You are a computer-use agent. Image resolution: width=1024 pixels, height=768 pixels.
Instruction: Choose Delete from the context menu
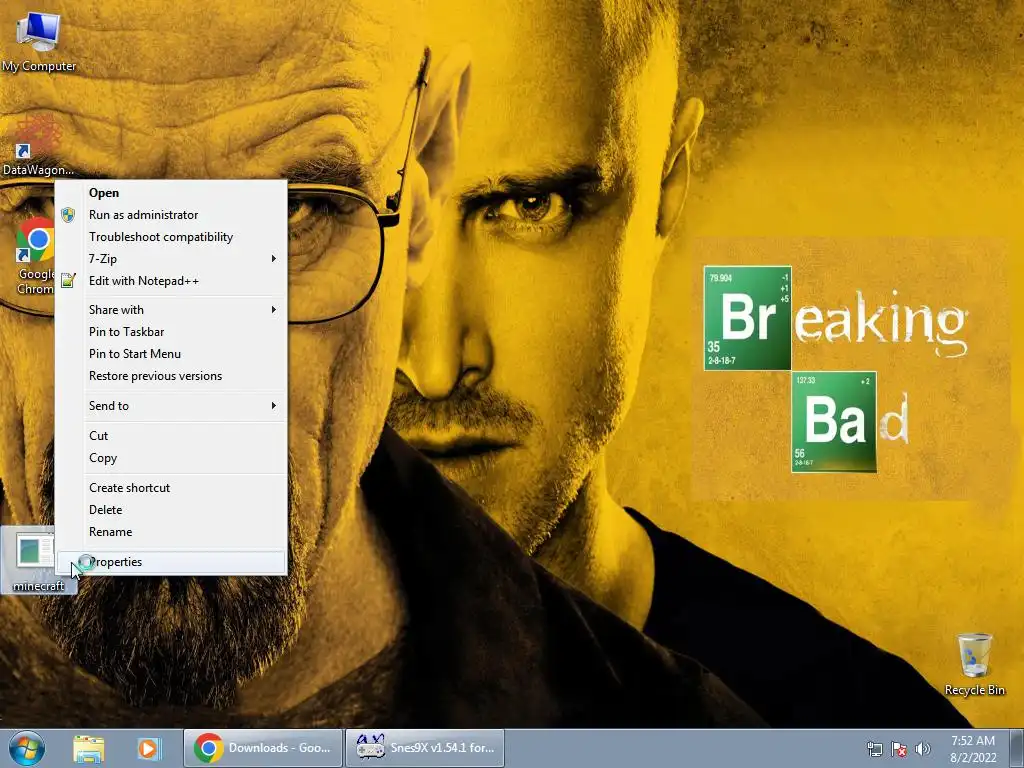(x=171, y=511)
